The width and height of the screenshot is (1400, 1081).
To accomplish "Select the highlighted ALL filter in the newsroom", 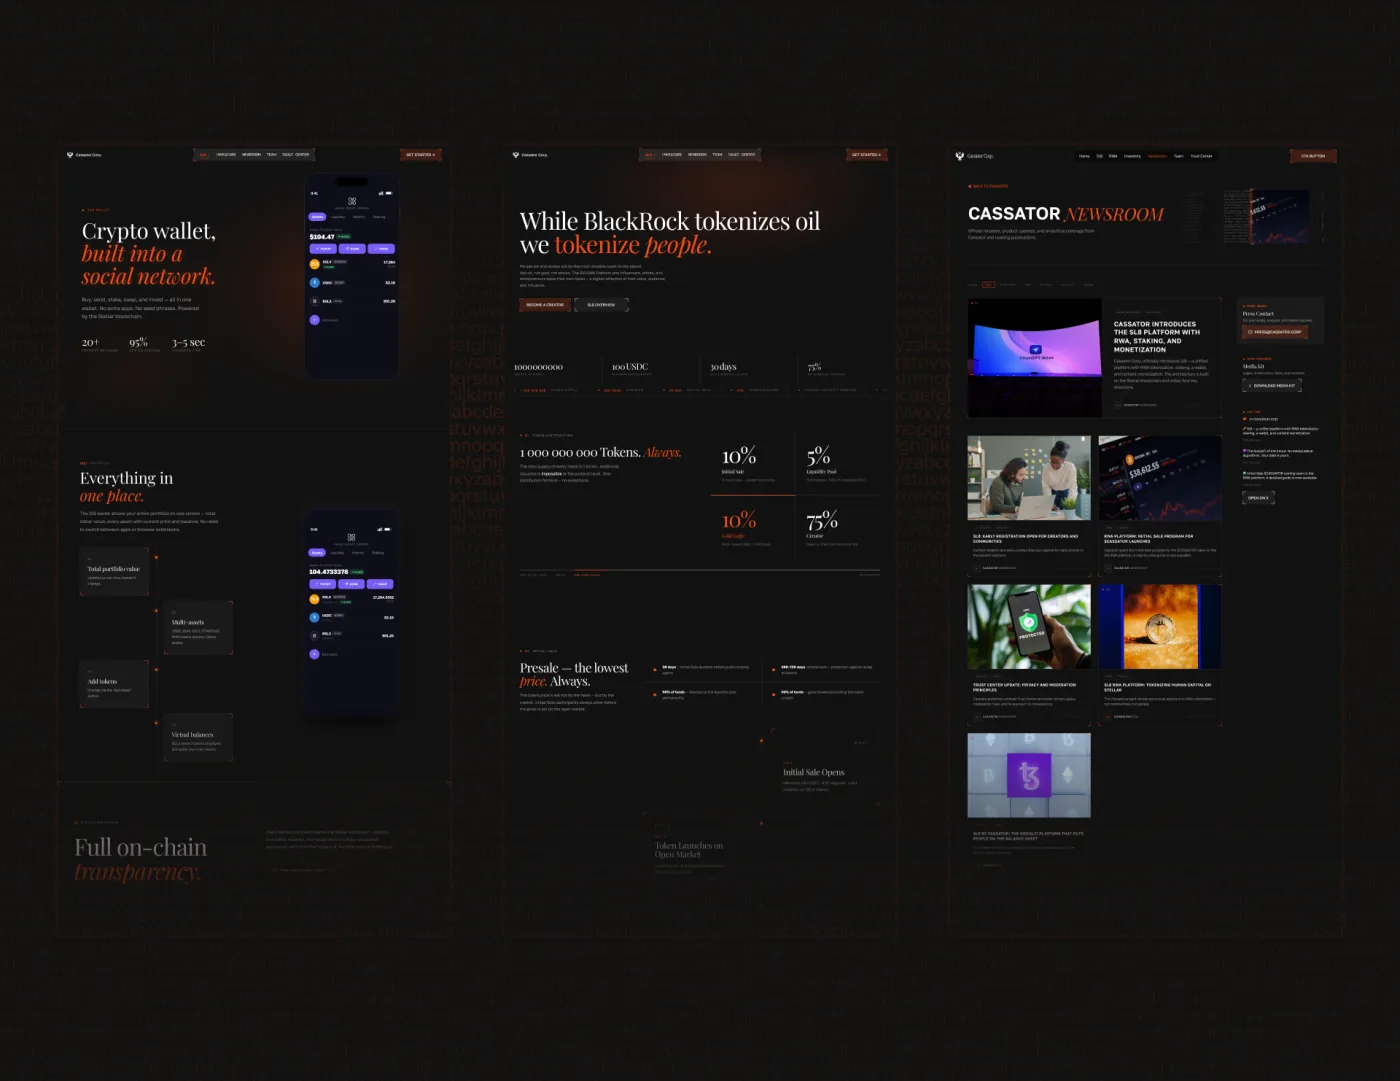I will (988, 285).
